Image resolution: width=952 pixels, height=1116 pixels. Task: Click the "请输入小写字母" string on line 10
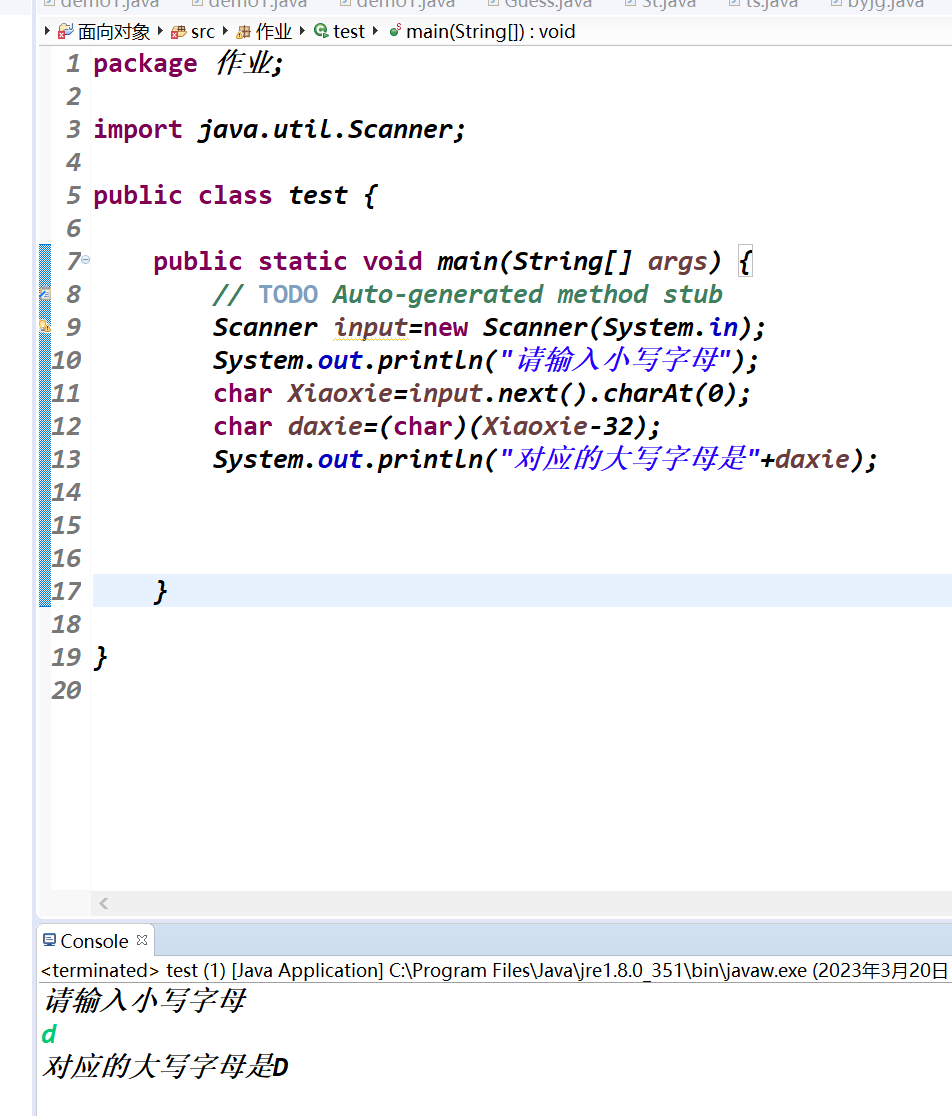tap(616, 360)
